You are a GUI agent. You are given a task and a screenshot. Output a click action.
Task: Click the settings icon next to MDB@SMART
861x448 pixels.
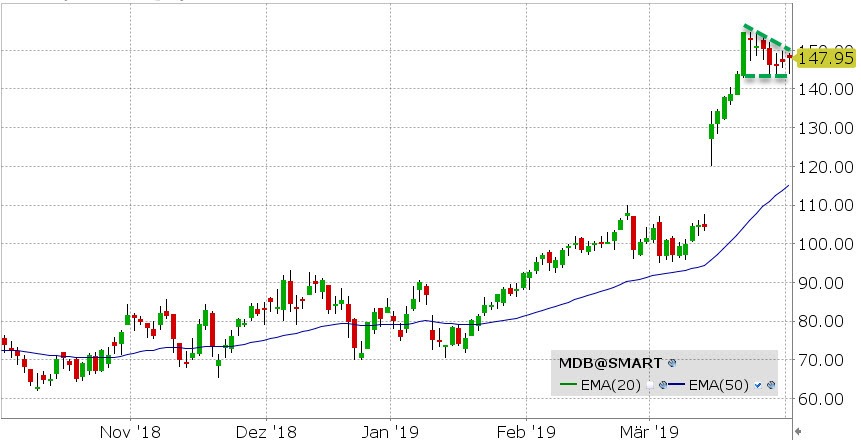tap(672, 362)
